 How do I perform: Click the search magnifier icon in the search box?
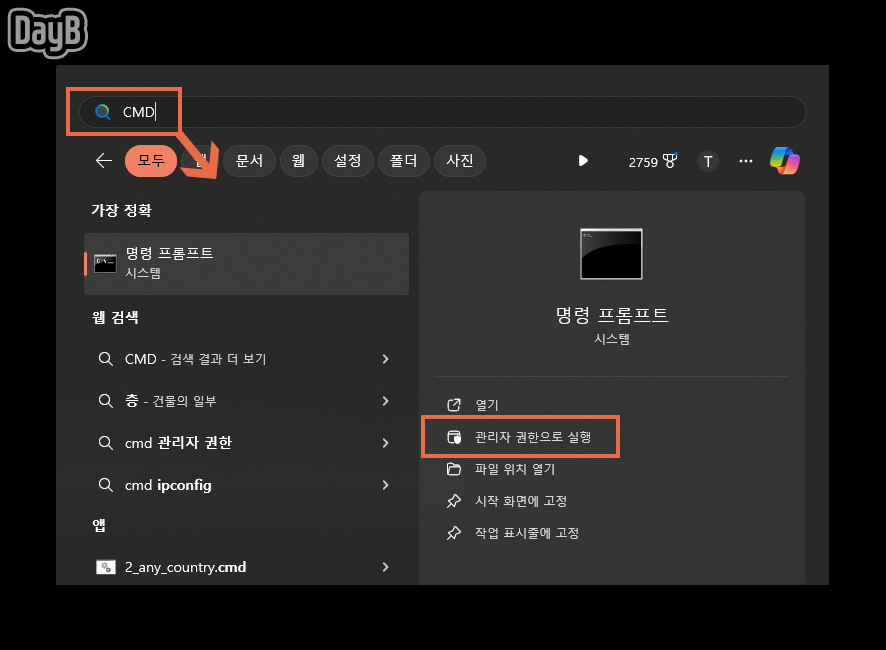pyautogui.click(x=103, y=112)
